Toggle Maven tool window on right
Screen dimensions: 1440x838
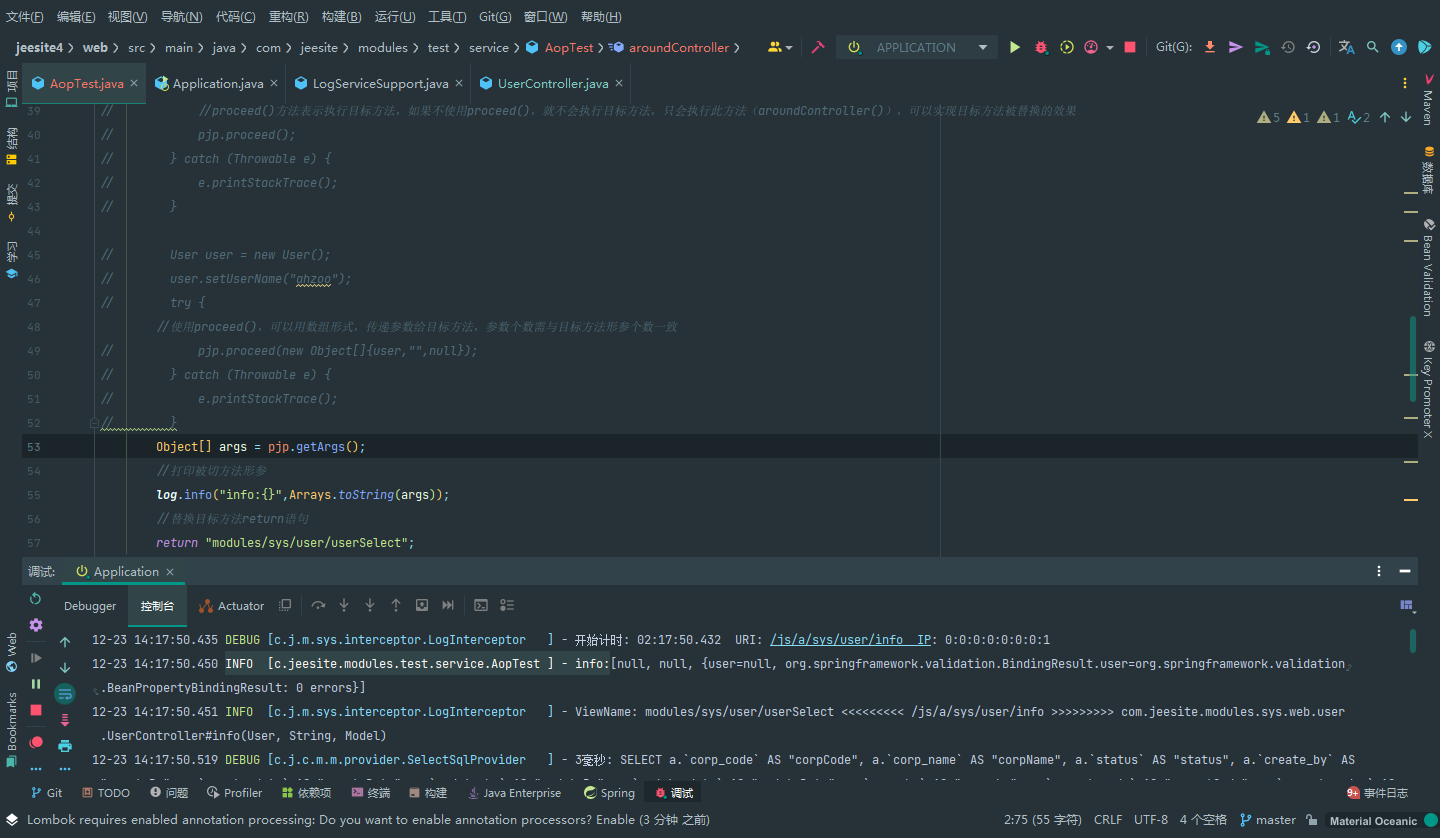[x=1428, y=100]
